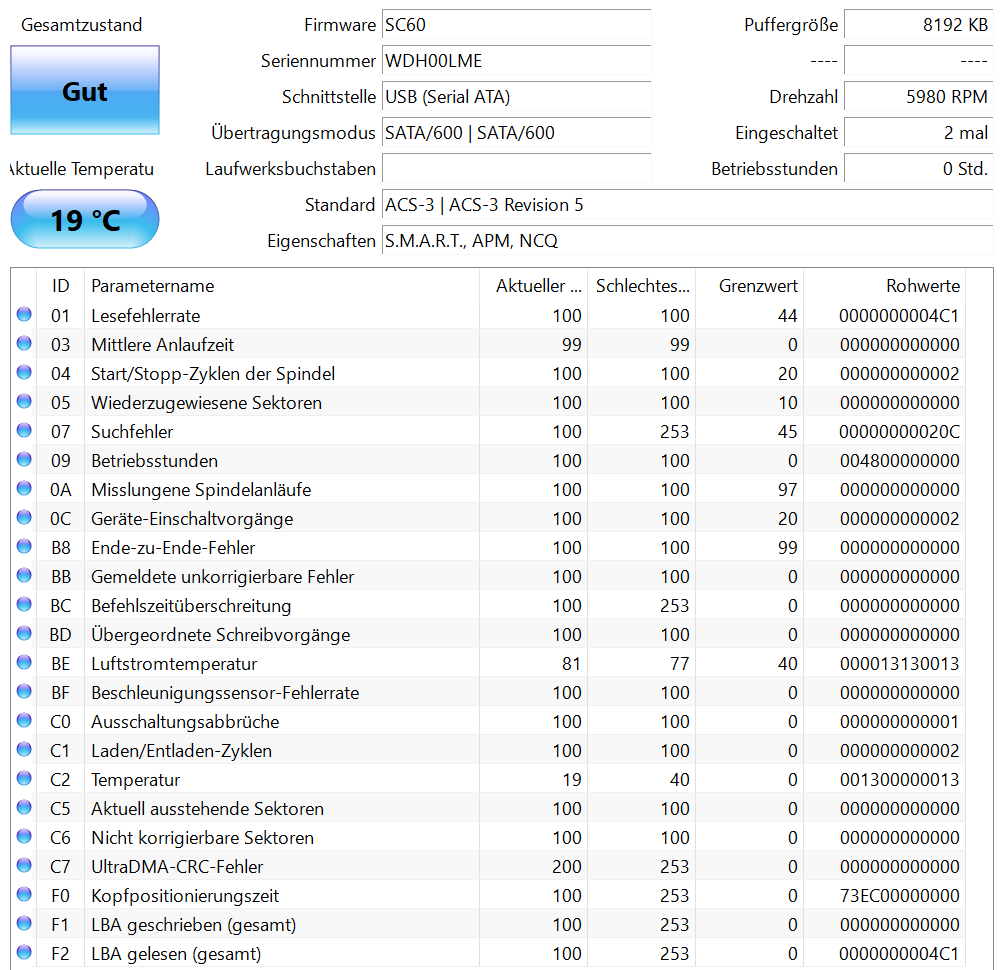
Task: Click the Firmware field showing SC60
Action: [517, 25]
